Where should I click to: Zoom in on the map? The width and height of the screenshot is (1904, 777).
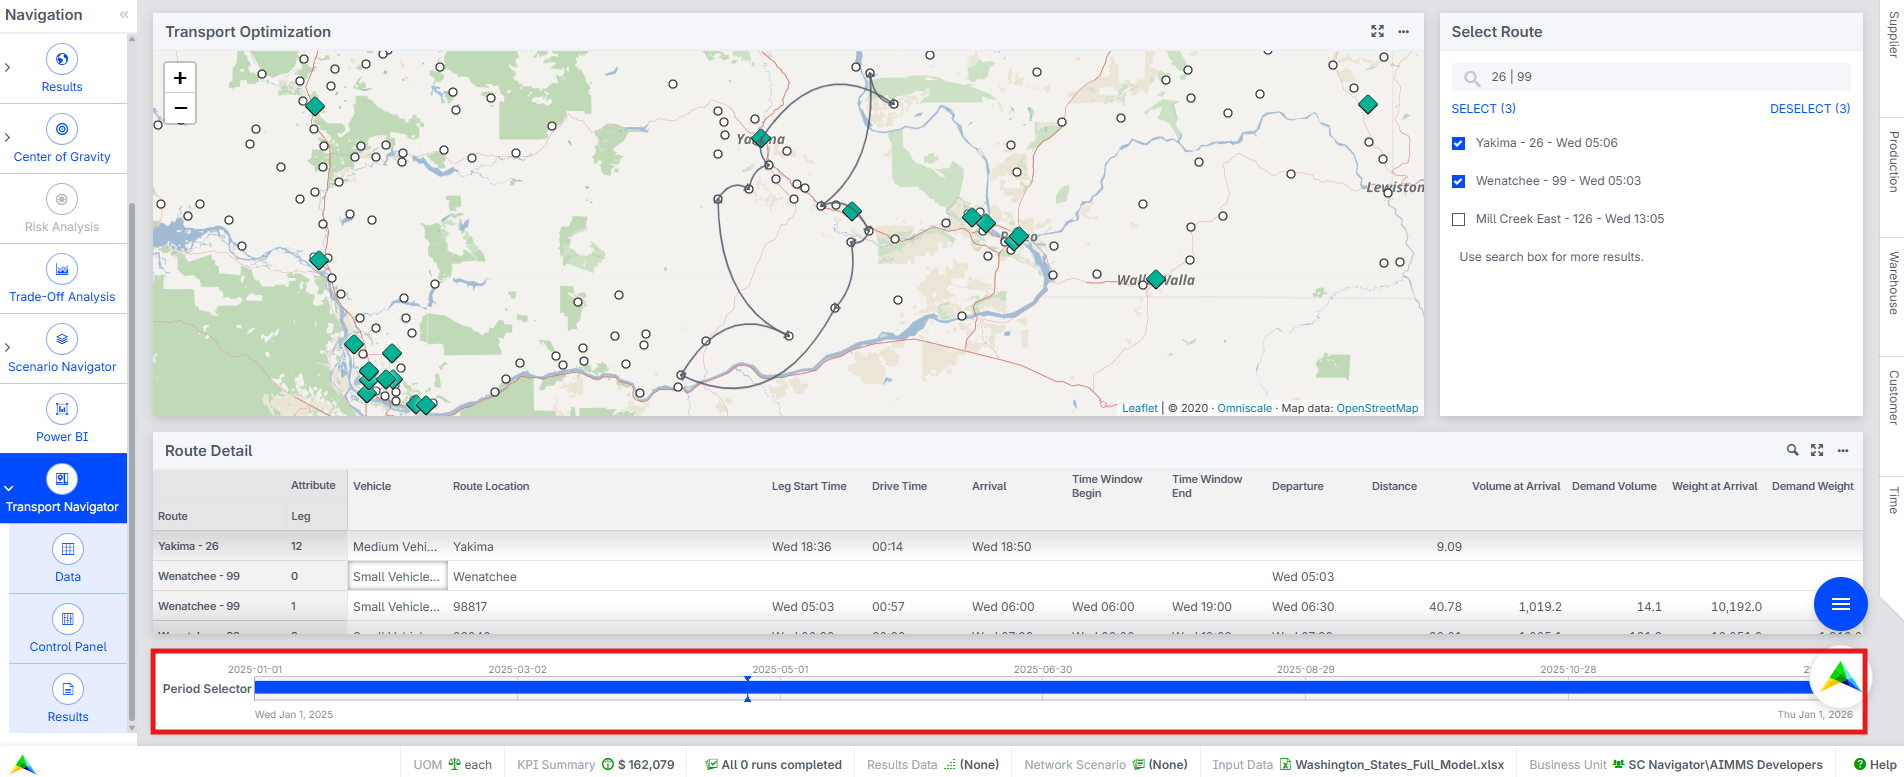[x=180, y=77]
